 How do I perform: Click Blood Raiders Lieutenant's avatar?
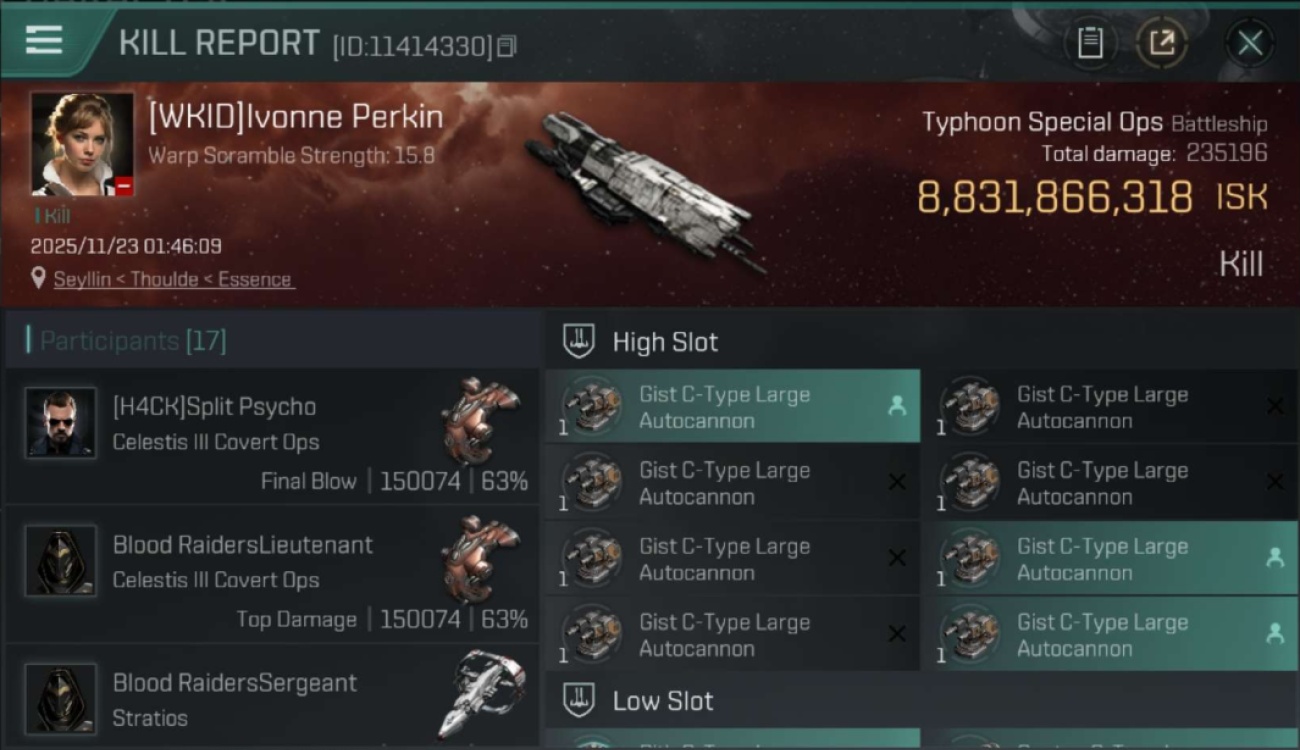61,561
